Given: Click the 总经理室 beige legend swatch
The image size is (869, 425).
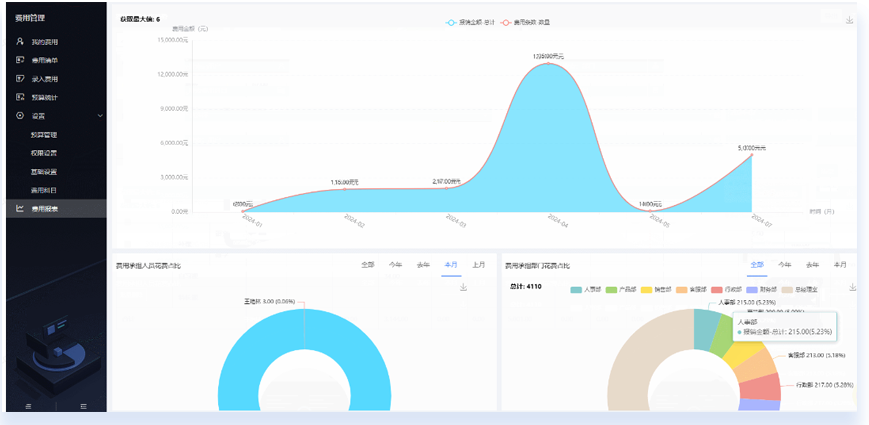Looking at the screenshot, I should pyautogui.click(x=788, y=289).
